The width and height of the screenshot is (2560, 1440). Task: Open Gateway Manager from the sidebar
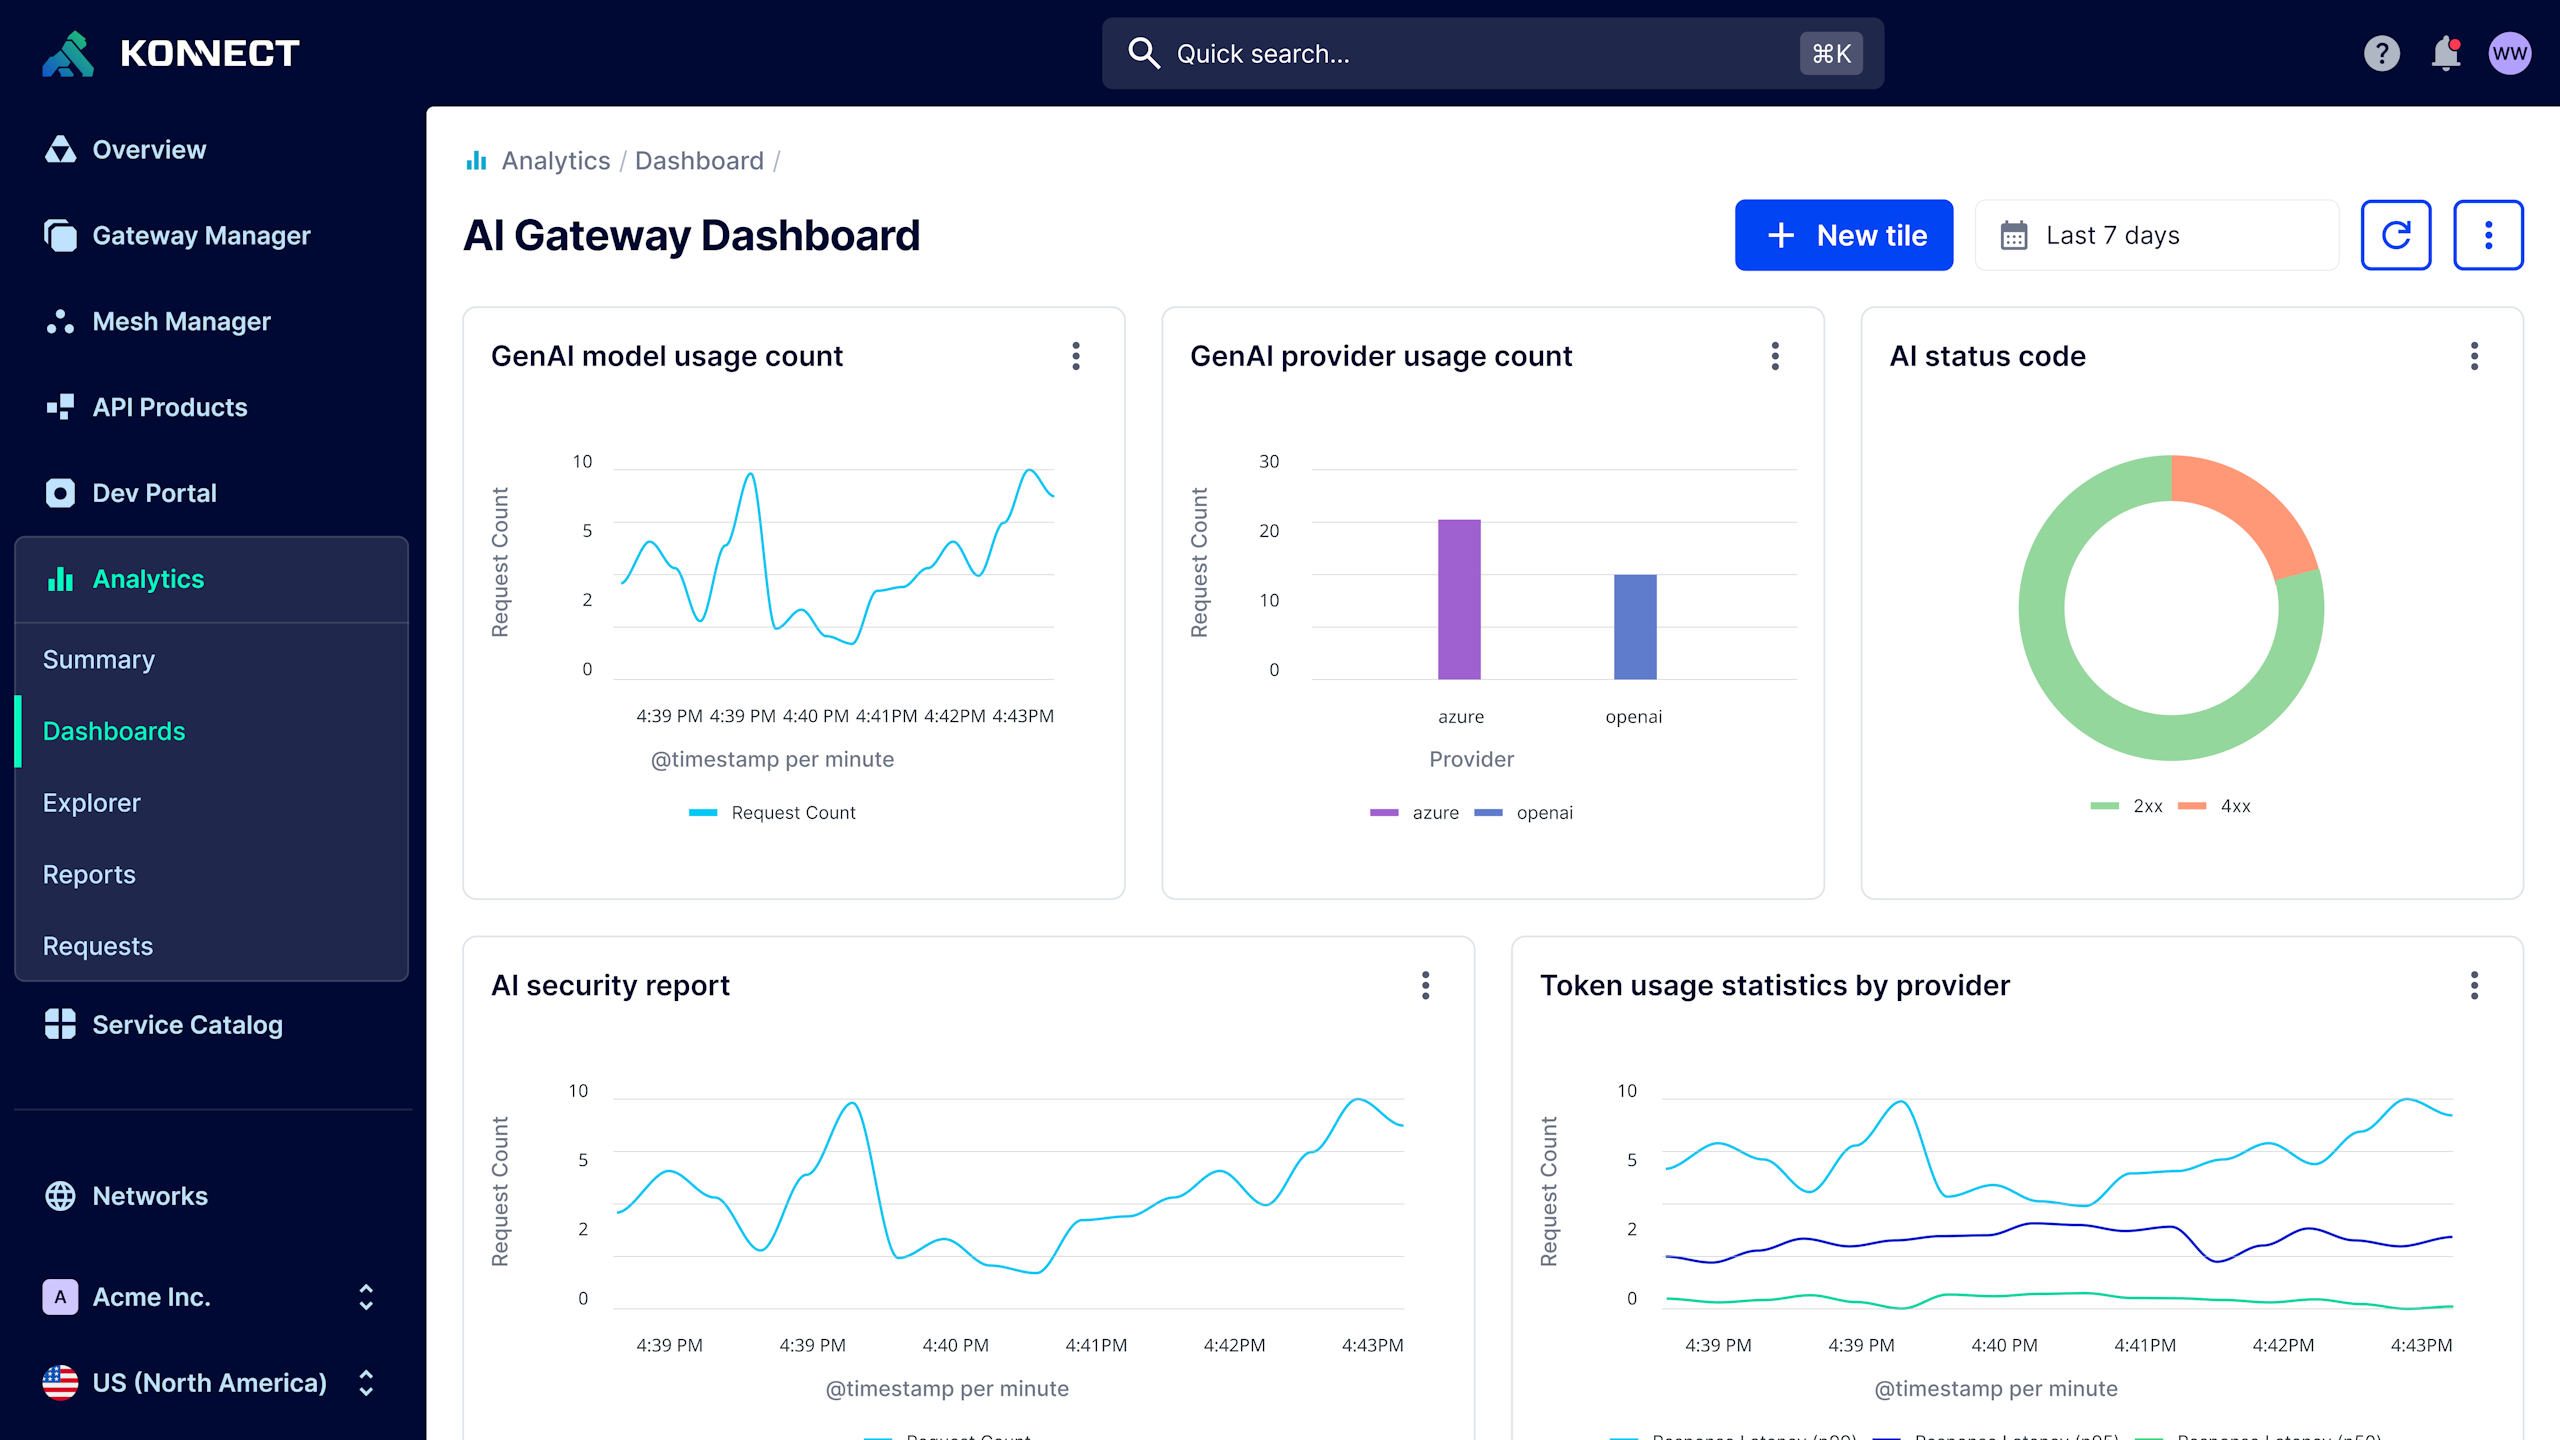(201, 235)
